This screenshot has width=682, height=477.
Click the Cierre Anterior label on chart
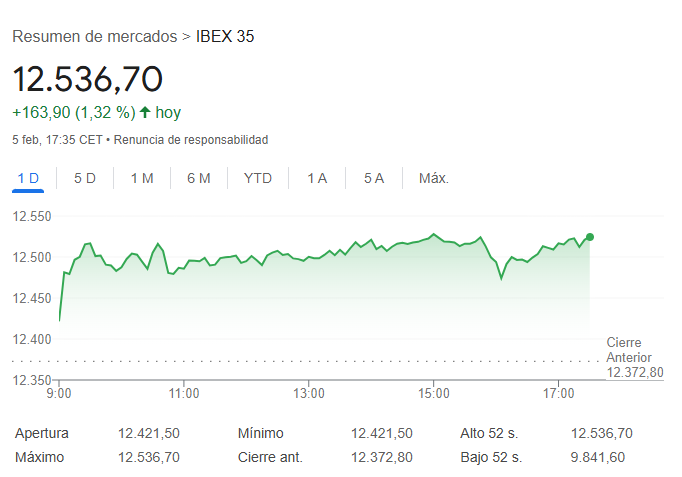tap(629, 350)
